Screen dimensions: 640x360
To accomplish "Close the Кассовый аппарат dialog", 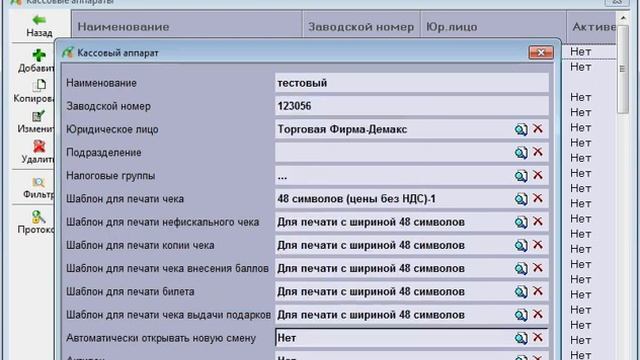I will [x=541, y=53].
